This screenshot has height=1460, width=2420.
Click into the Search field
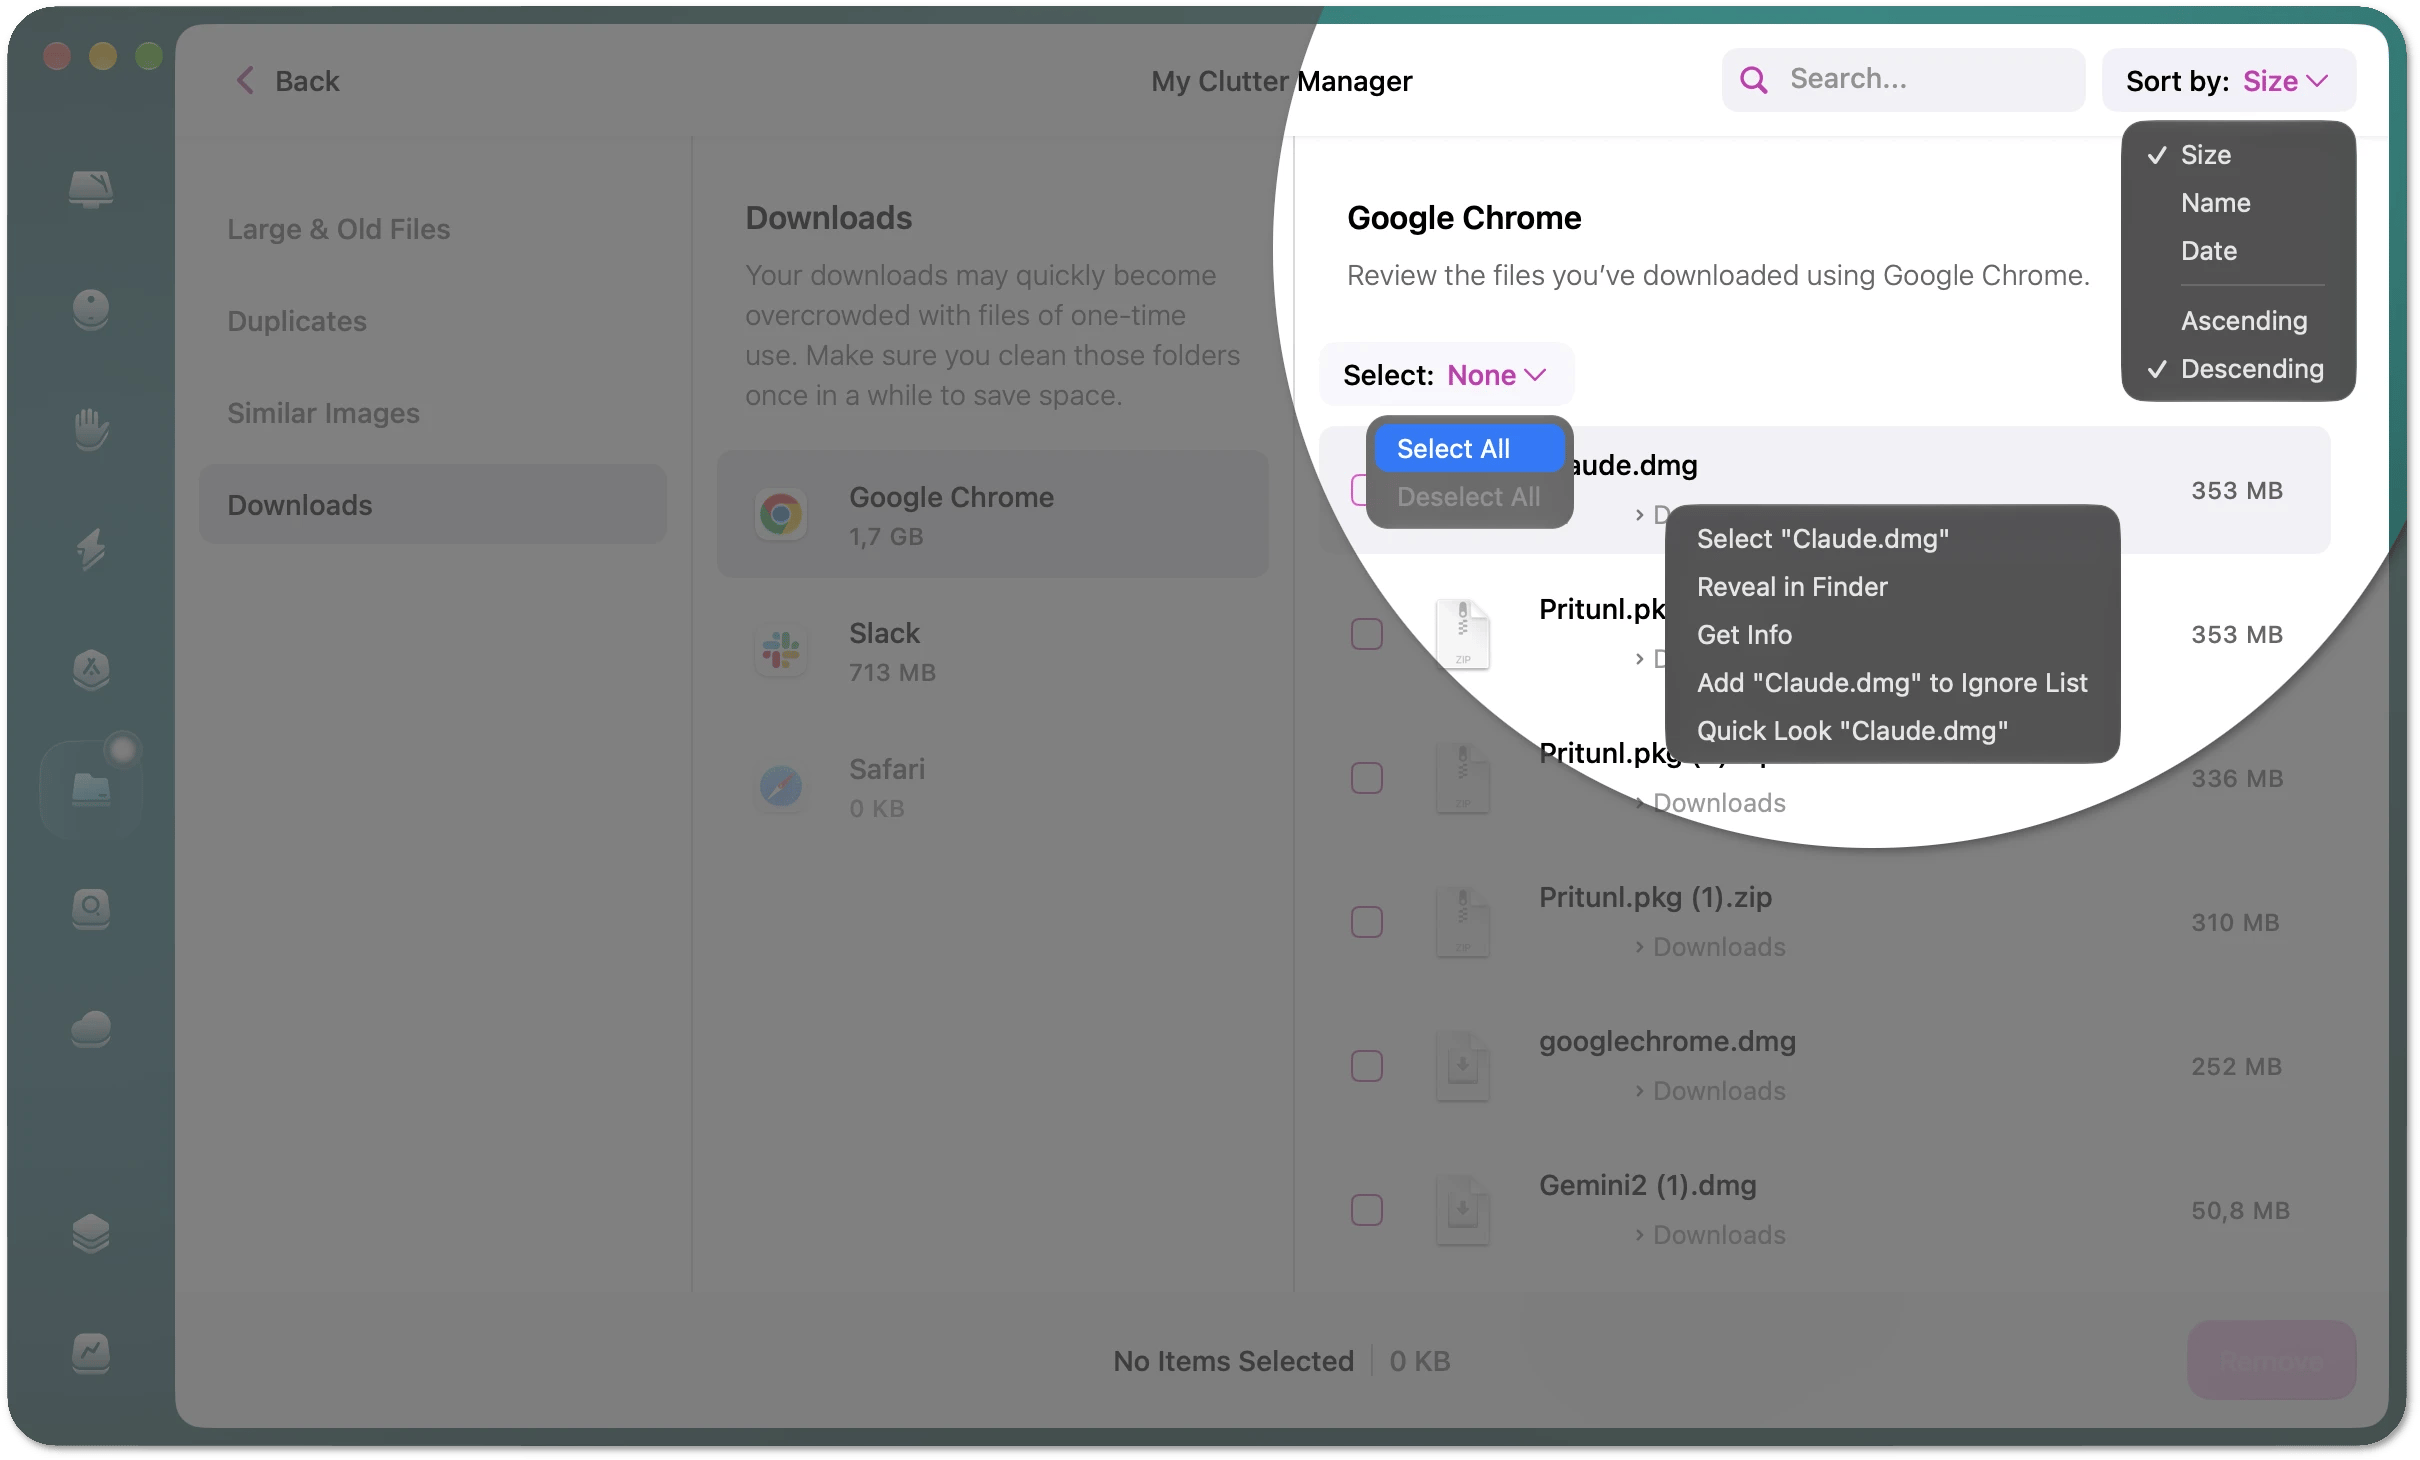coord(1903,79)
